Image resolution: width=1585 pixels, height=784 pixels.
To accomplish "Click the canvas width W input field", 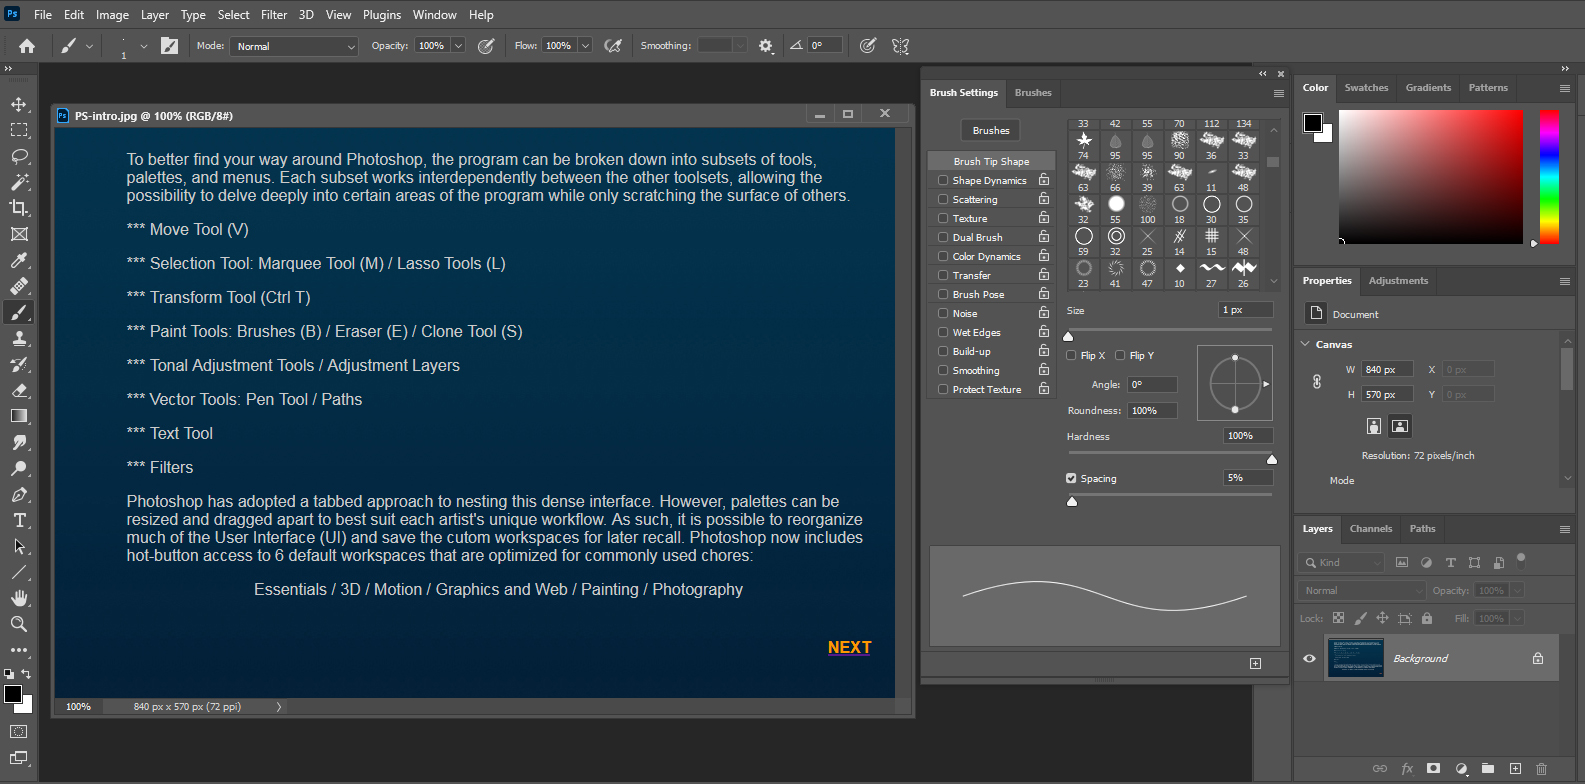I will [1386, 370].
